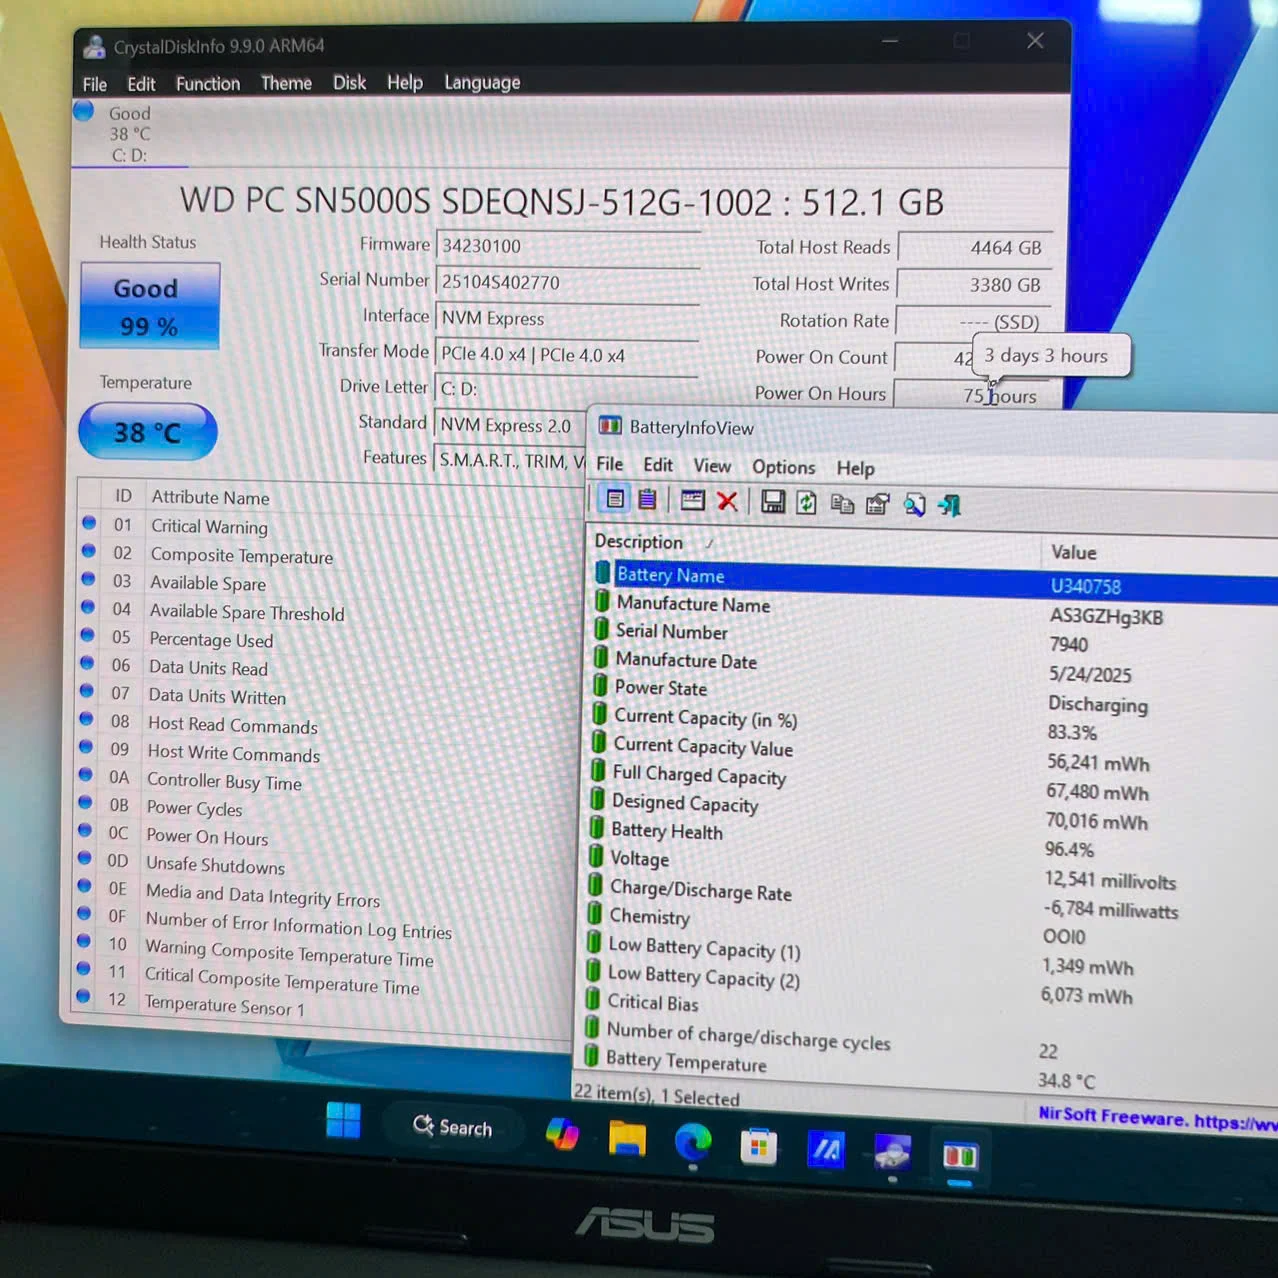Viewport: 1278px width, 1278px height.
Task: Click the choose columns properties icon in toolbar
Action: pos(877,504)
